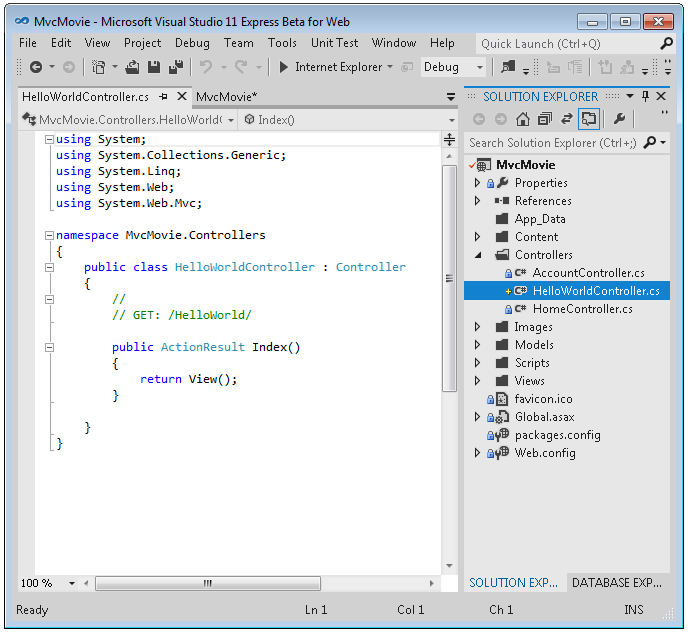Click the editor split window handle icon
Screen dimensions: 688x632
(449, 140)
